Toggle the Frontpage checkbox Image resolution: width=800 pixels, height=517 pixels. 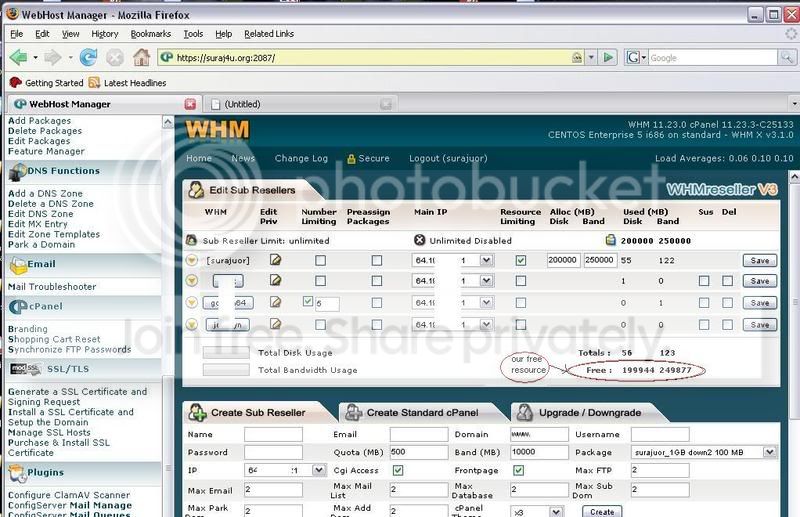[x=518, y=470]
